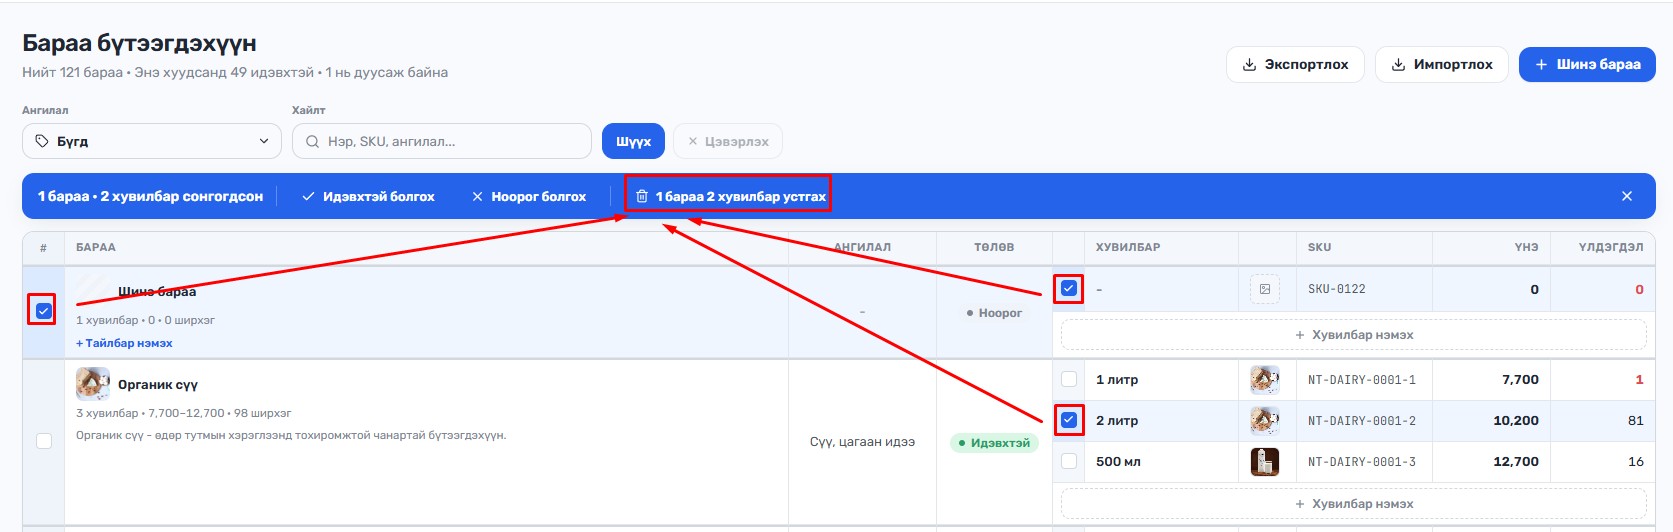Select Идэвхтэй болгох in the bulk bar
The image size is (1673, 532).
pos(368,196)
